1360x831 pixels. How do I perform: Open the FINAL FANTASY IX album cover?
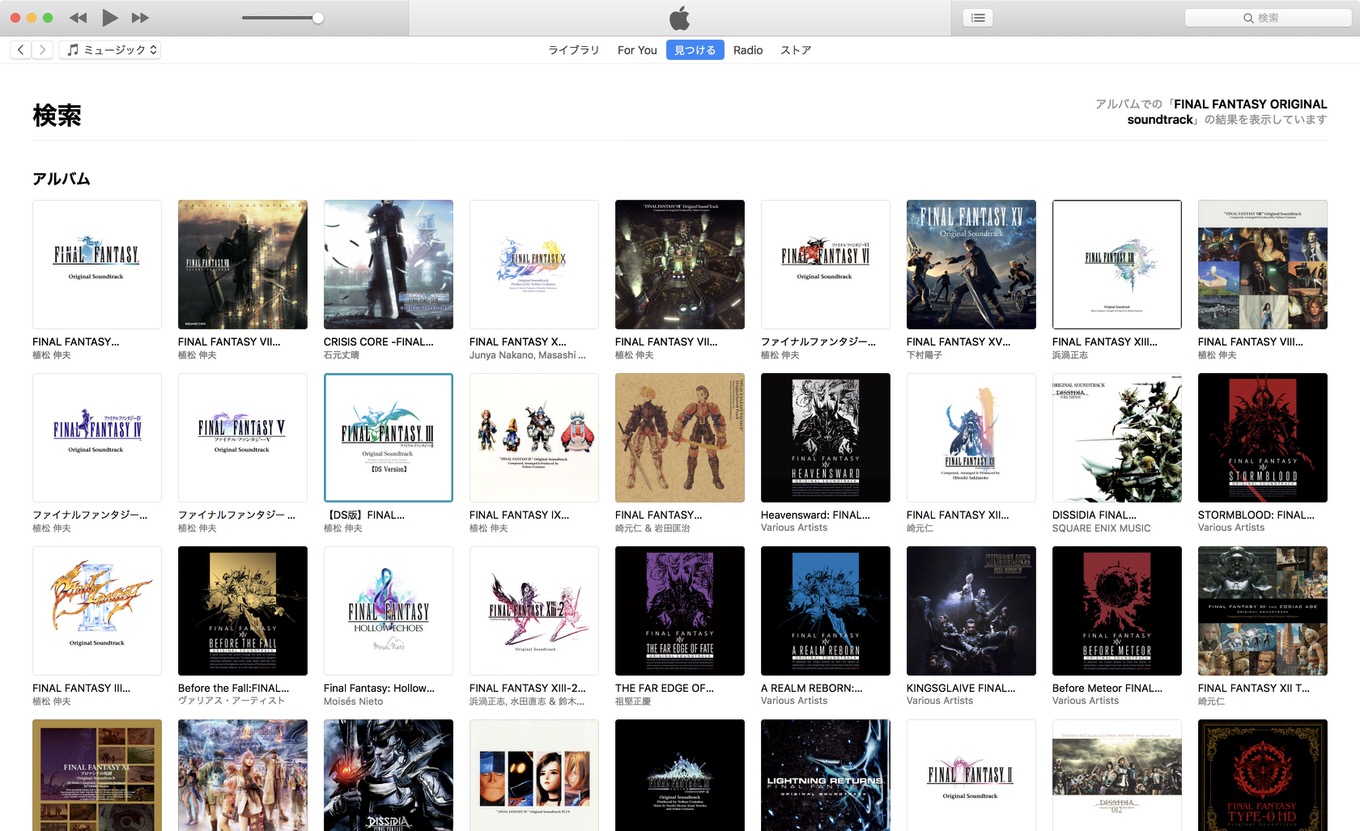[x=534, y=438]
